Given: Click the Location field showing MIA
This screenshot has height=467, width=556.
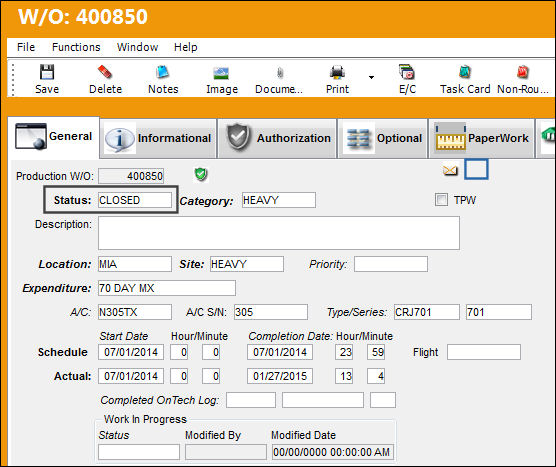Looking at the screenshot, I should click(x=135, y=264).
